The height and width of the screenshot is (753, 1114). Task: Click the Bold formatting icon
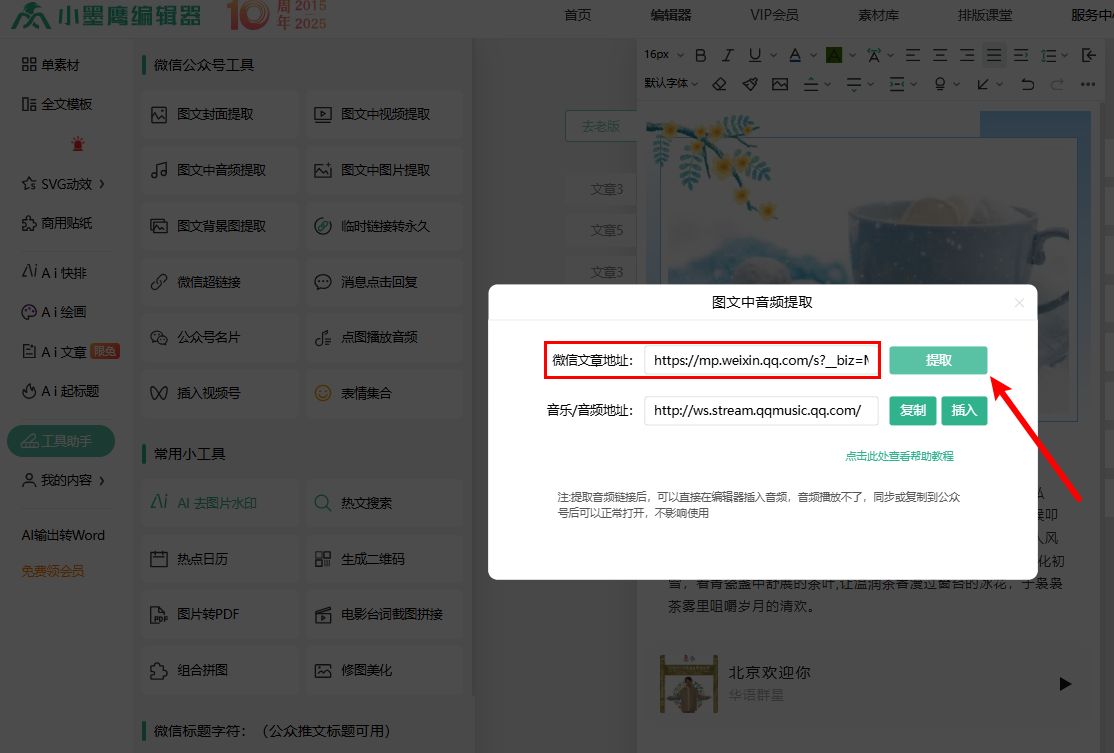(701, 55)
